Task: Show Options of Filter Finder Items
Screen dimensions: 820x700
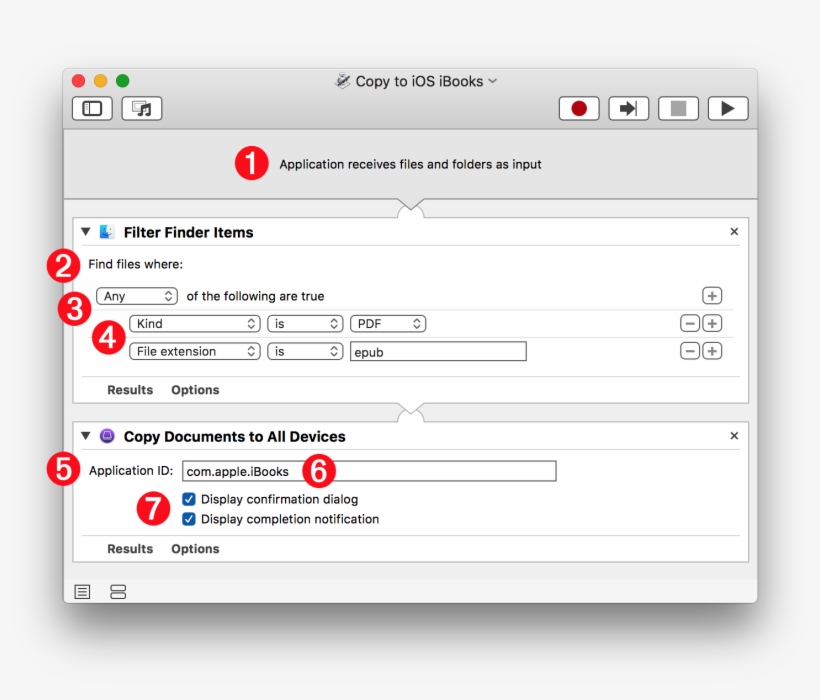Action: [x=195, y=390]
